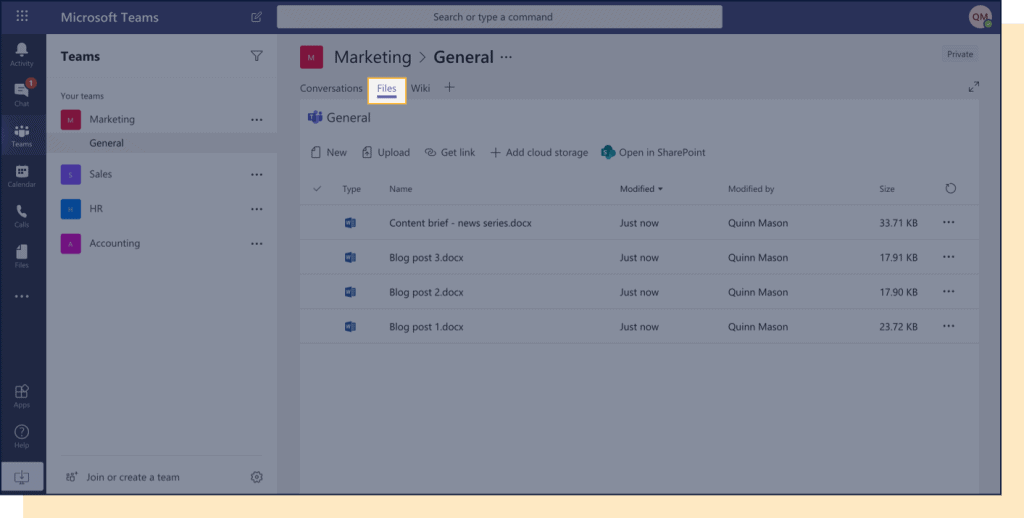The width and height of the screenshot is (1024, 518).
Task: Open actions menu for Content brief file
Action: [949, 223]
